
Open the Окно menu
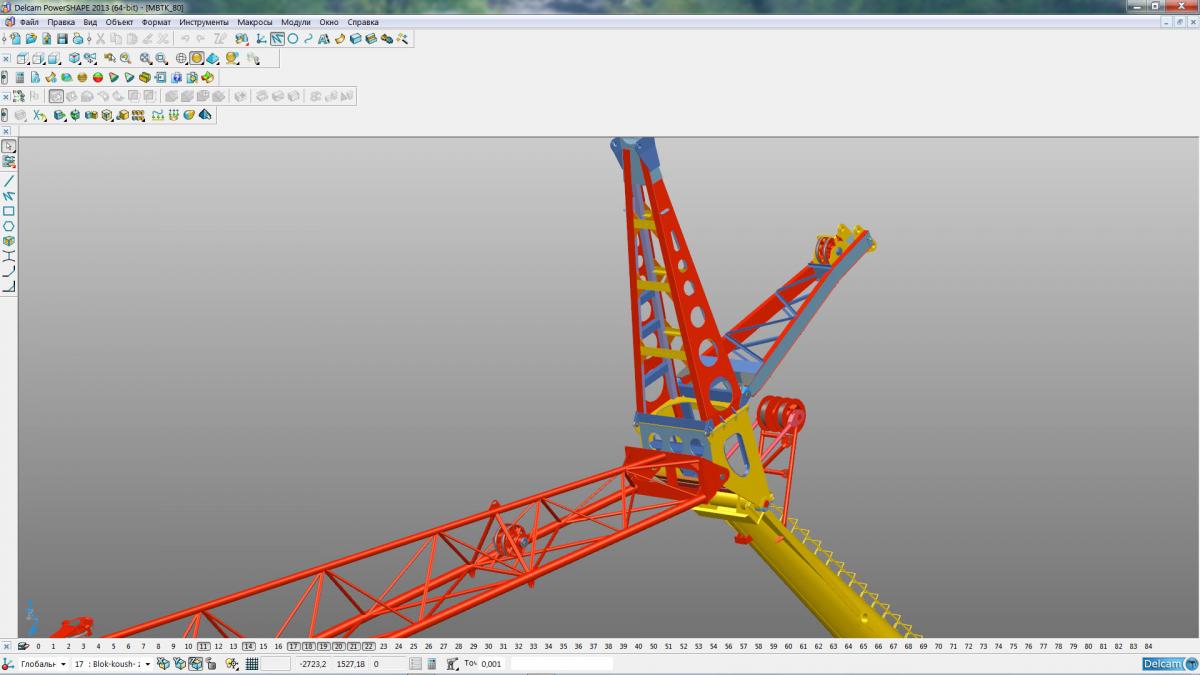coord(329,22)
